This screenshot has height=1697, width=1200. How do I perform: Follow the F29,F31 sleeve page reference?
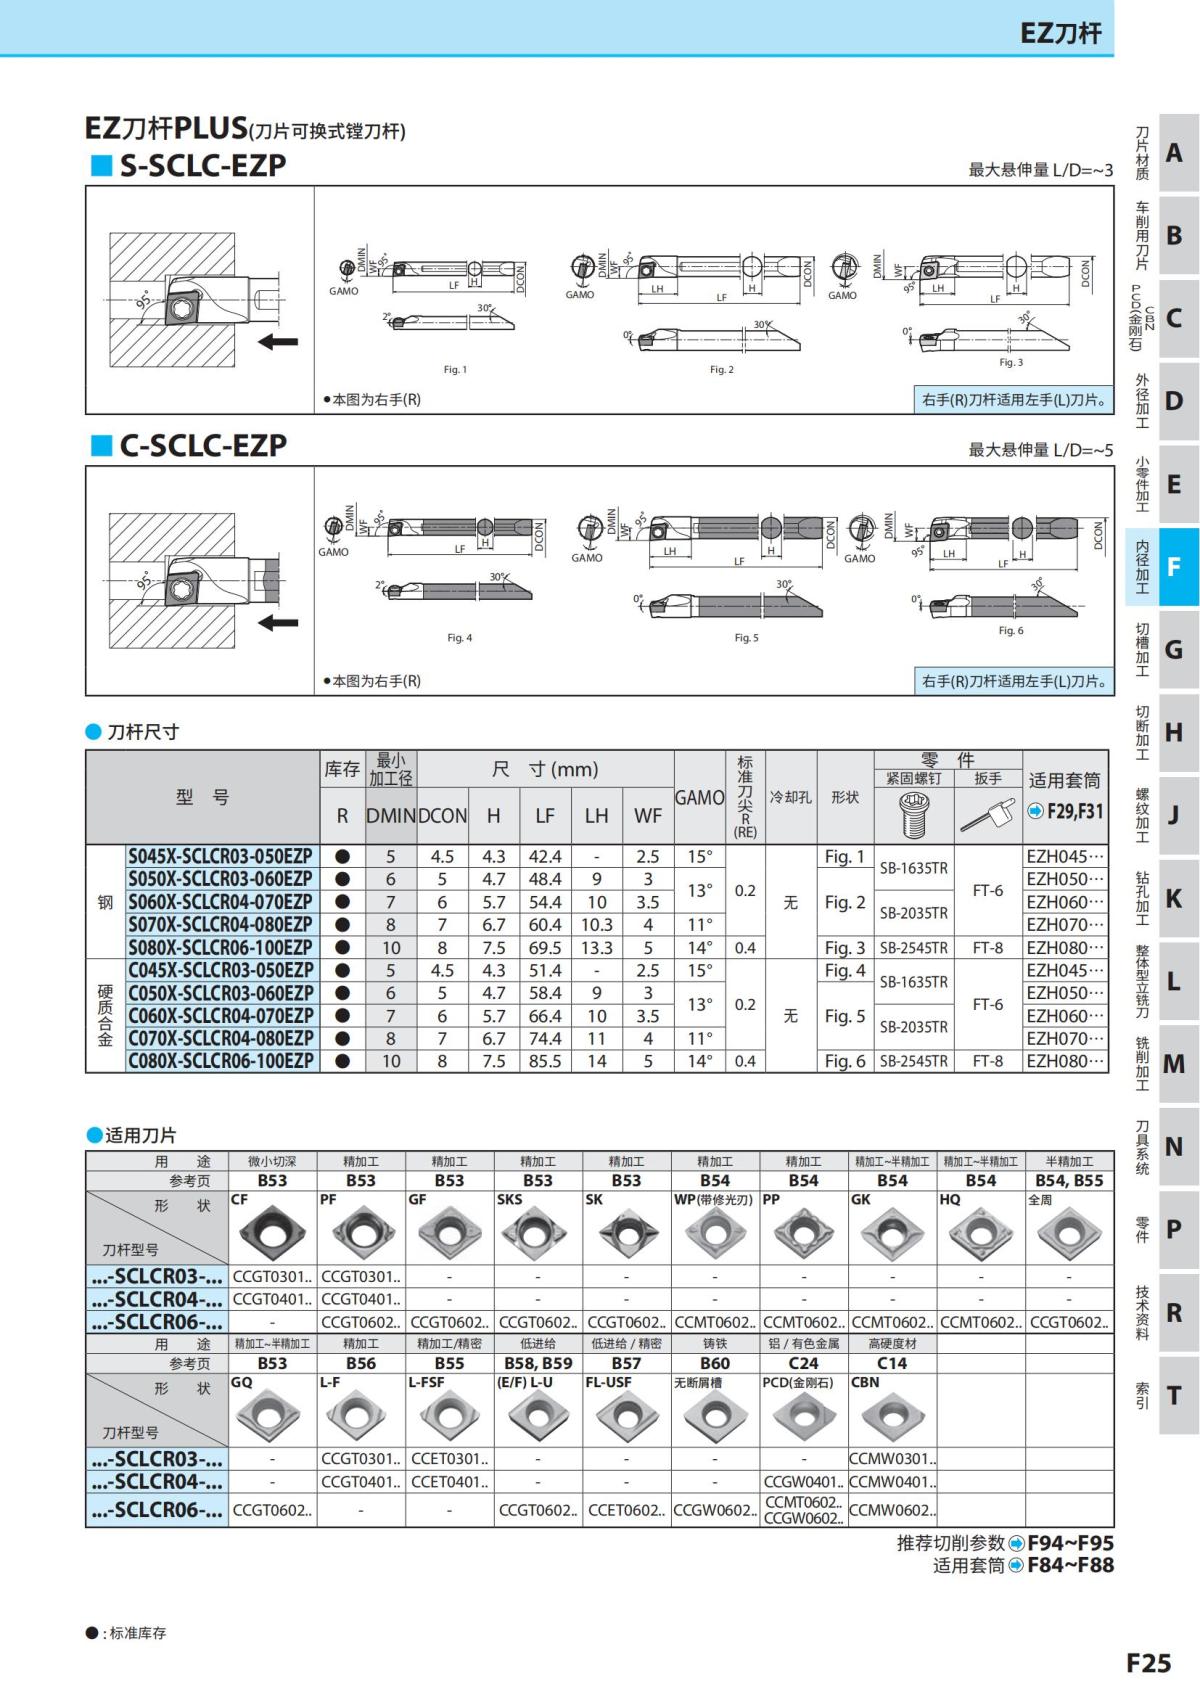coord(1066,811)
